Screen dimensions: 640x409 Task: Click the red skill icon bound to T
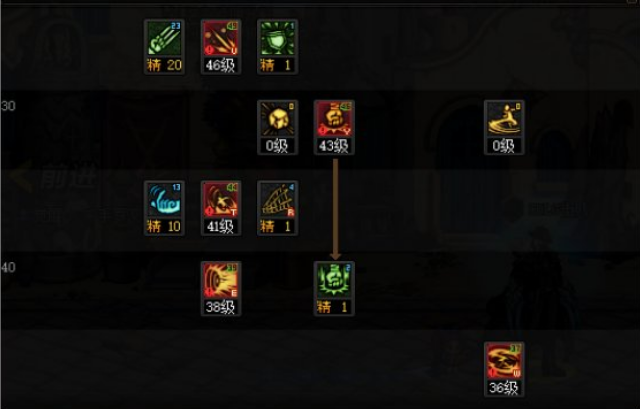[x=221, y=200]
